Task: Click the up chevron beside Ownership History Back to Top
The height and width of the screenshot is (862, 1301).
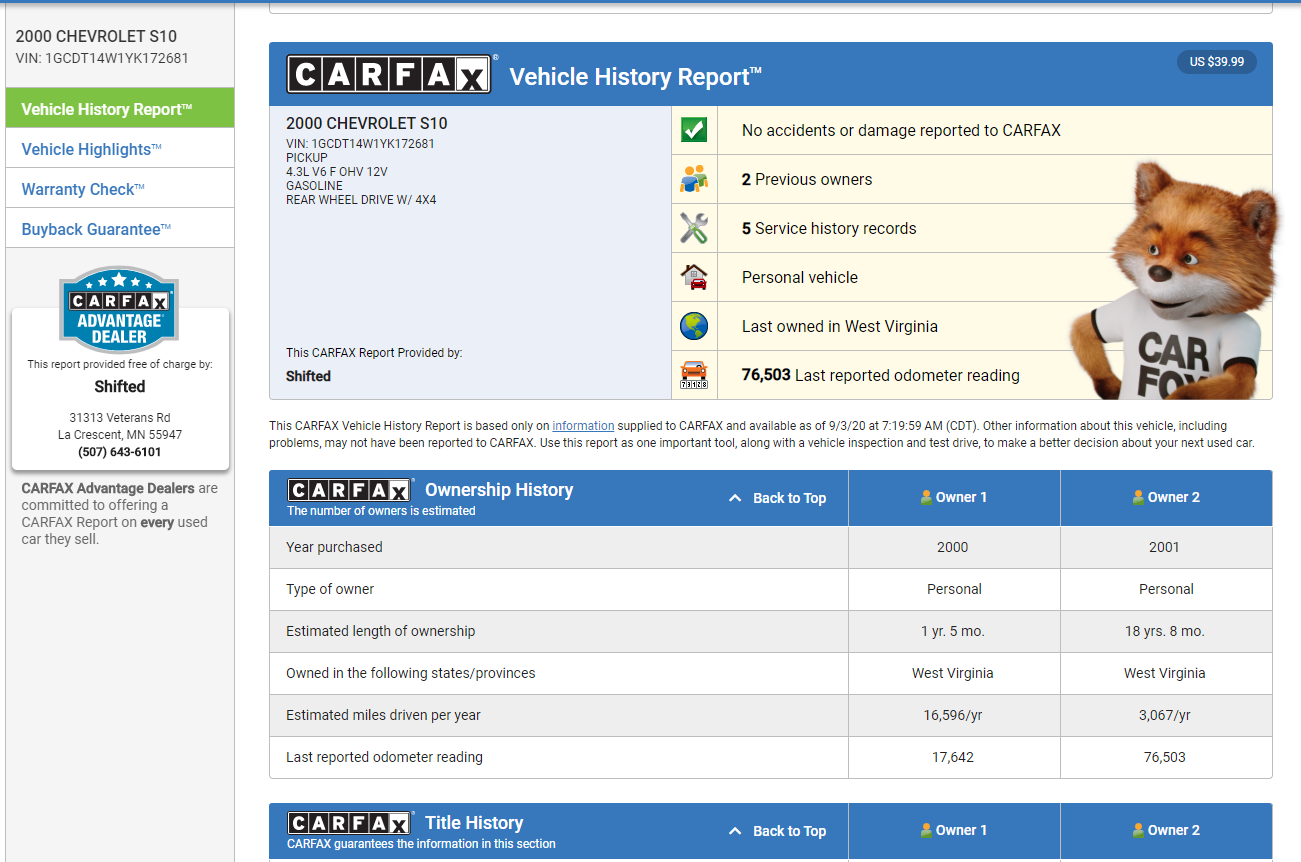Action: (x=735, y=498)
